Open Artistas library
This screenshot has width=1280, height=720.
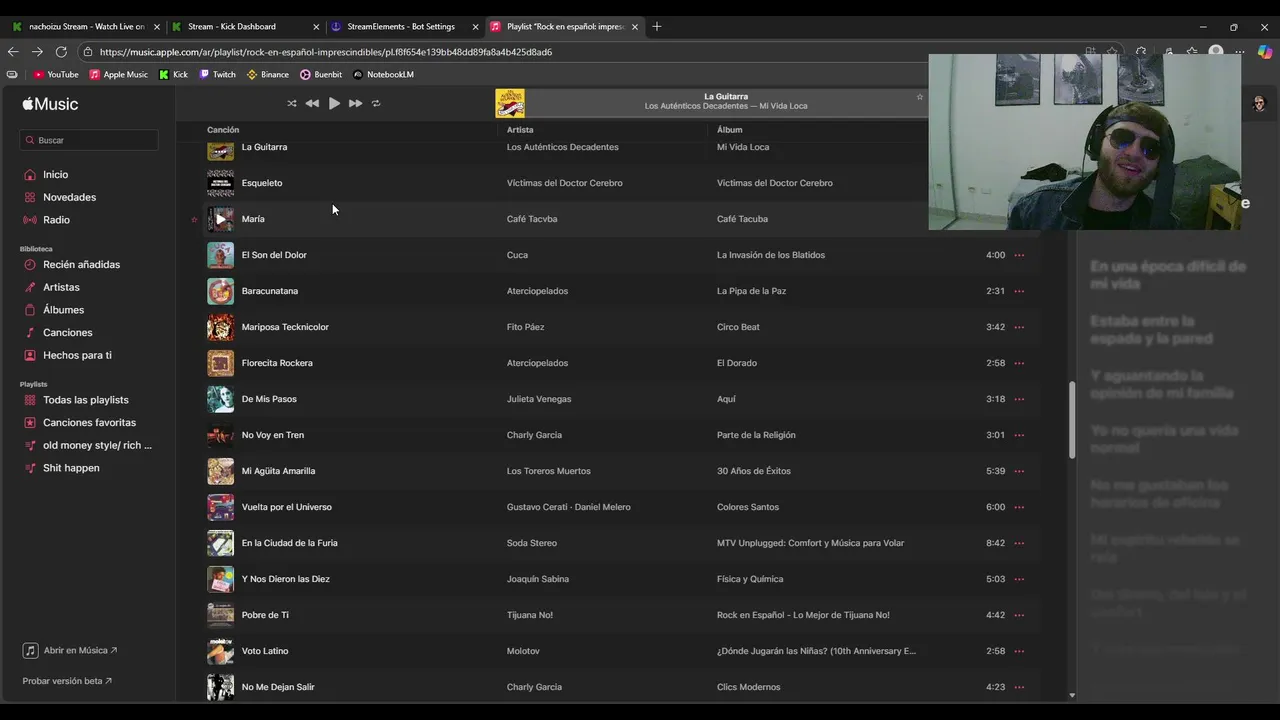(x=61, y=287)
